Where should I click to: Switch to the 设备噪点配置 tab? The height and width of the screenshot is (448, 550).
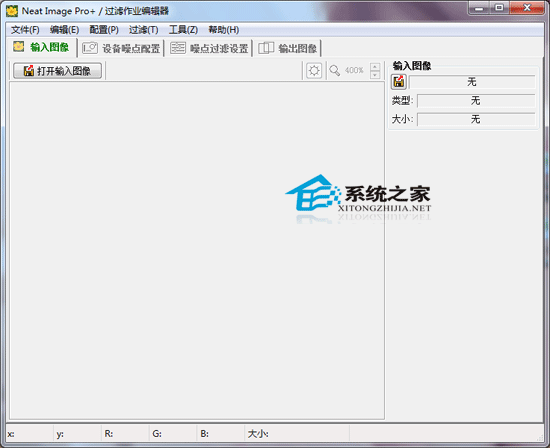click(x=121, y=48)
